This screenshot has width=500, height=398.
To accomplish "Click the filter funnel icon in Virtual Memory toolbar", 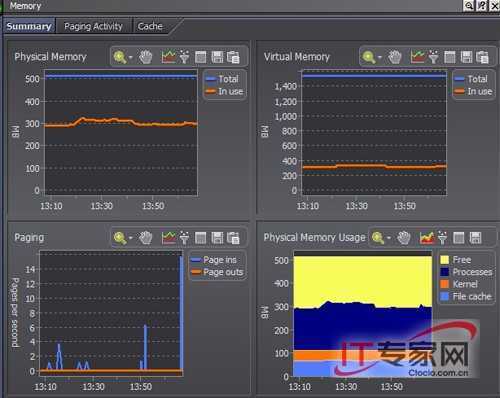I will coord(433,57).
